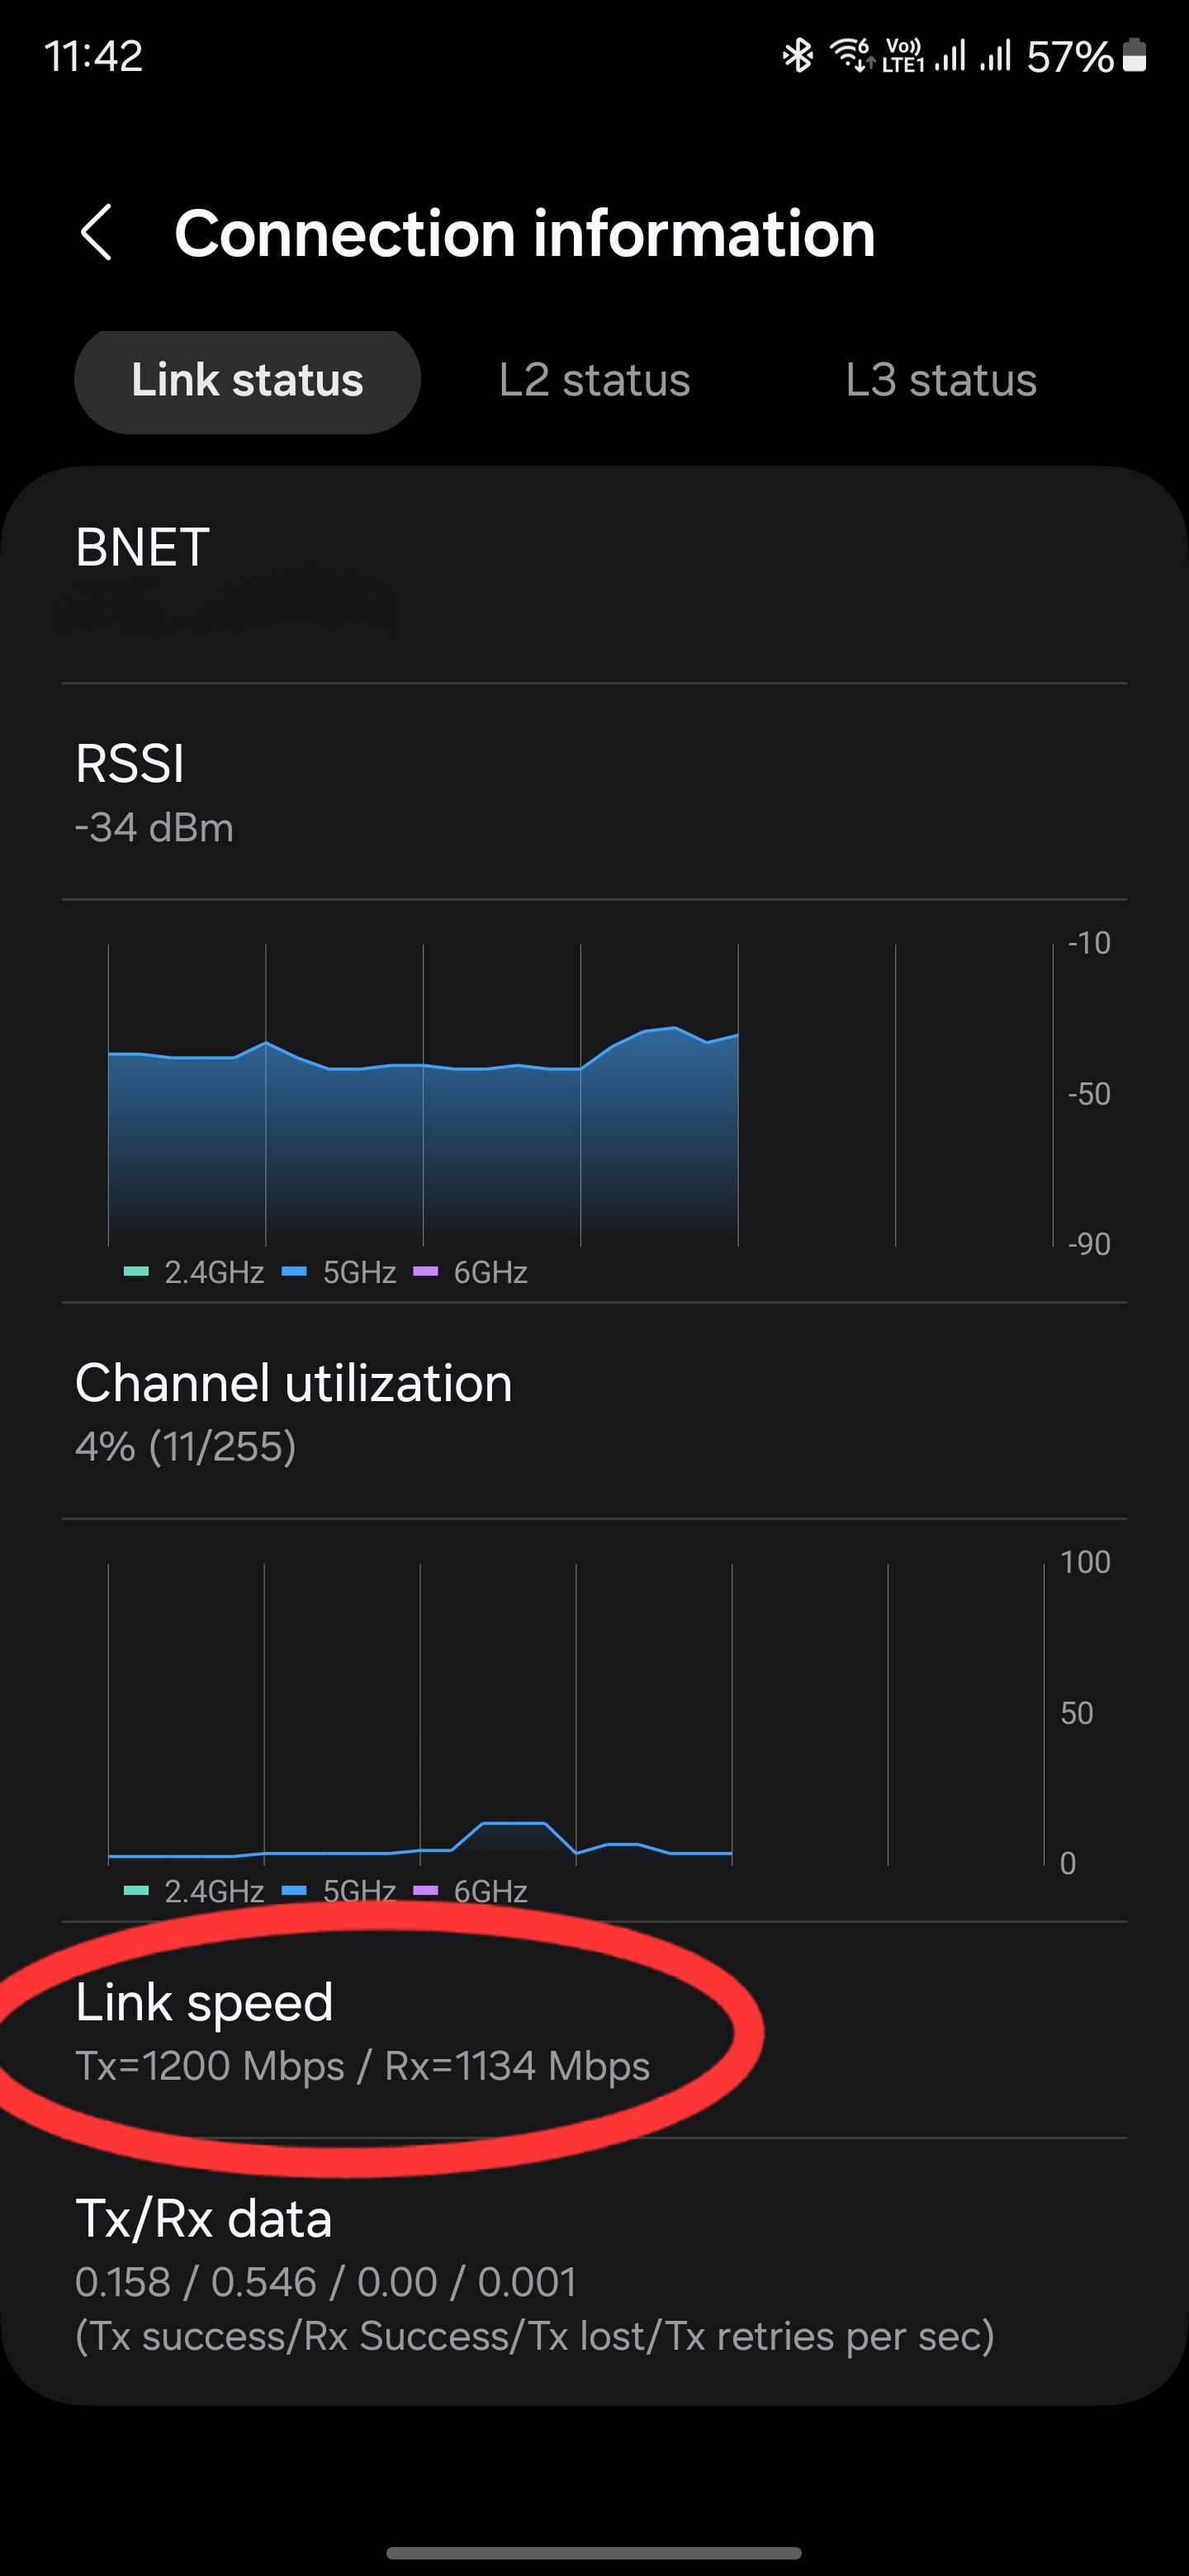Tap 6GHz legend swatch in RSSI graph
The image size is (1189, 2576).
pyautogui.click(x=425, y=1271)
